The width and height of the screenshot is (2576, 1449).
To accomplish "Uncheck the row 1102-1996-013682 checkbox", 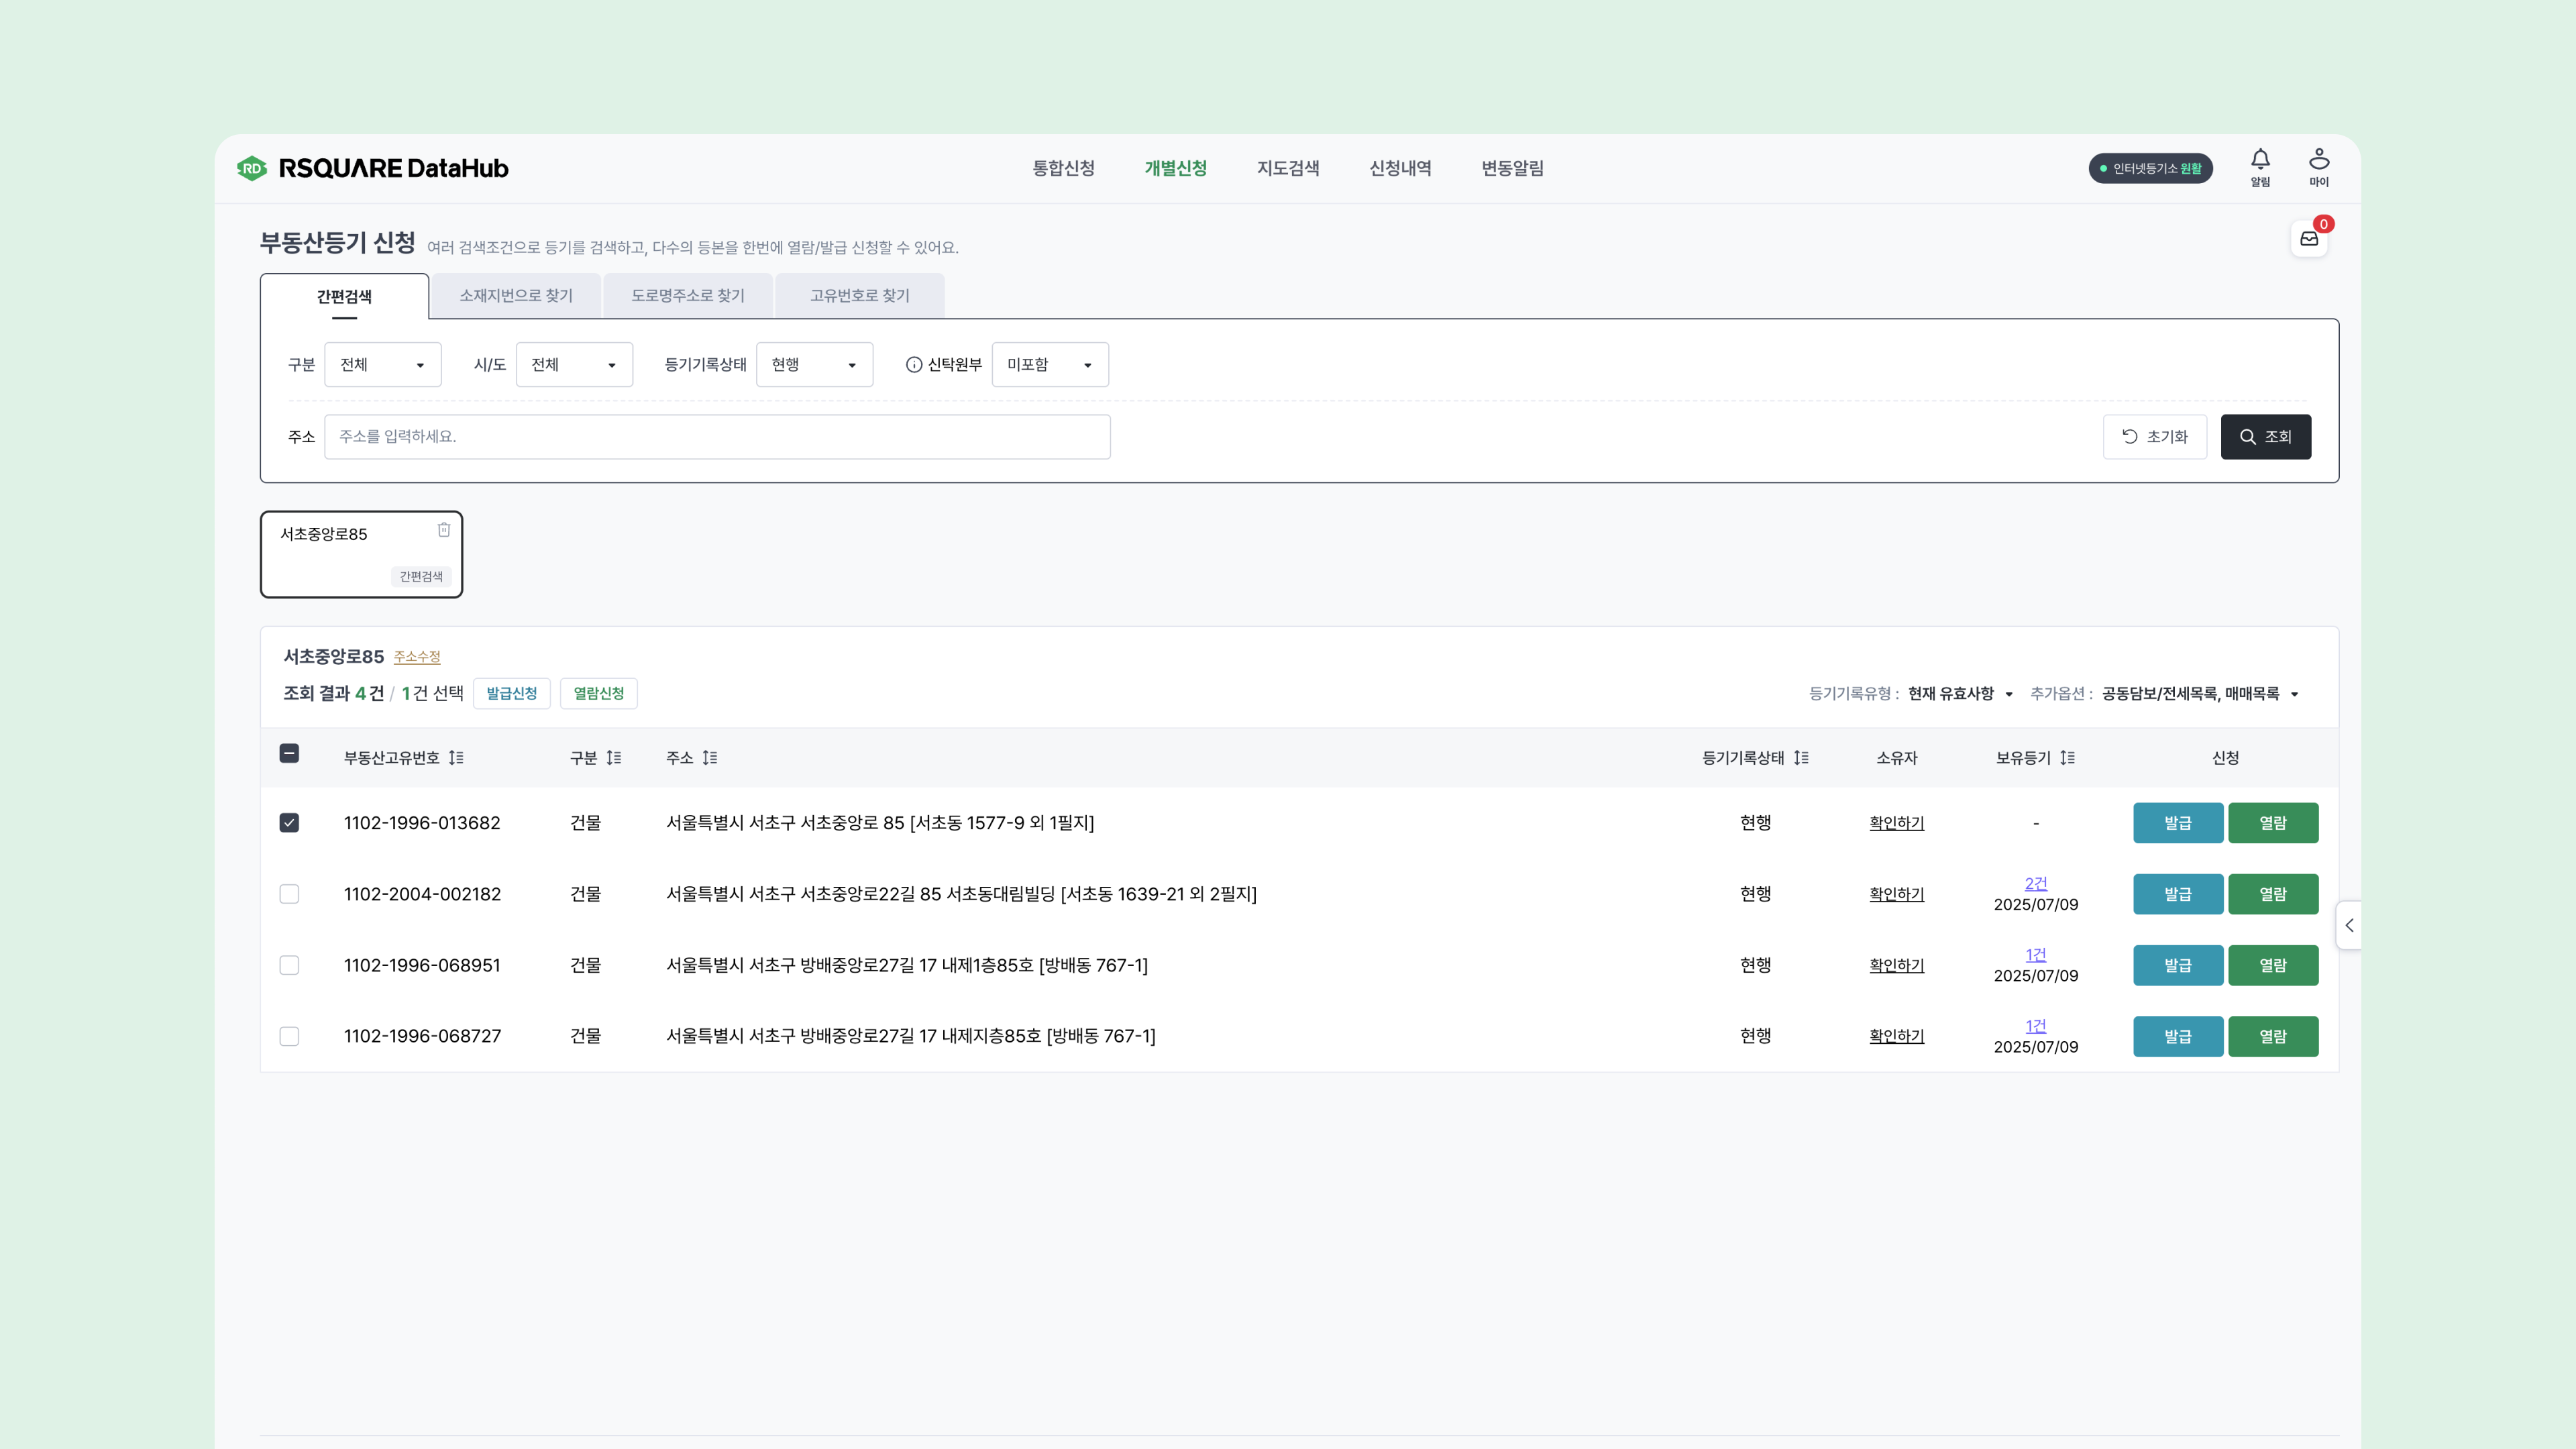I will coord(289,823).
